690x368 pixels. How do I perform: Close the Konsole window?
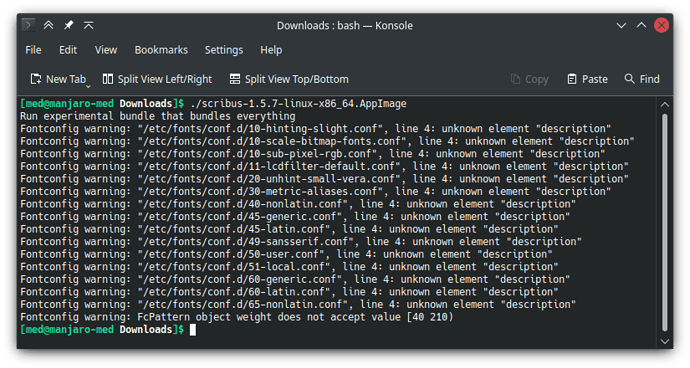661,26
